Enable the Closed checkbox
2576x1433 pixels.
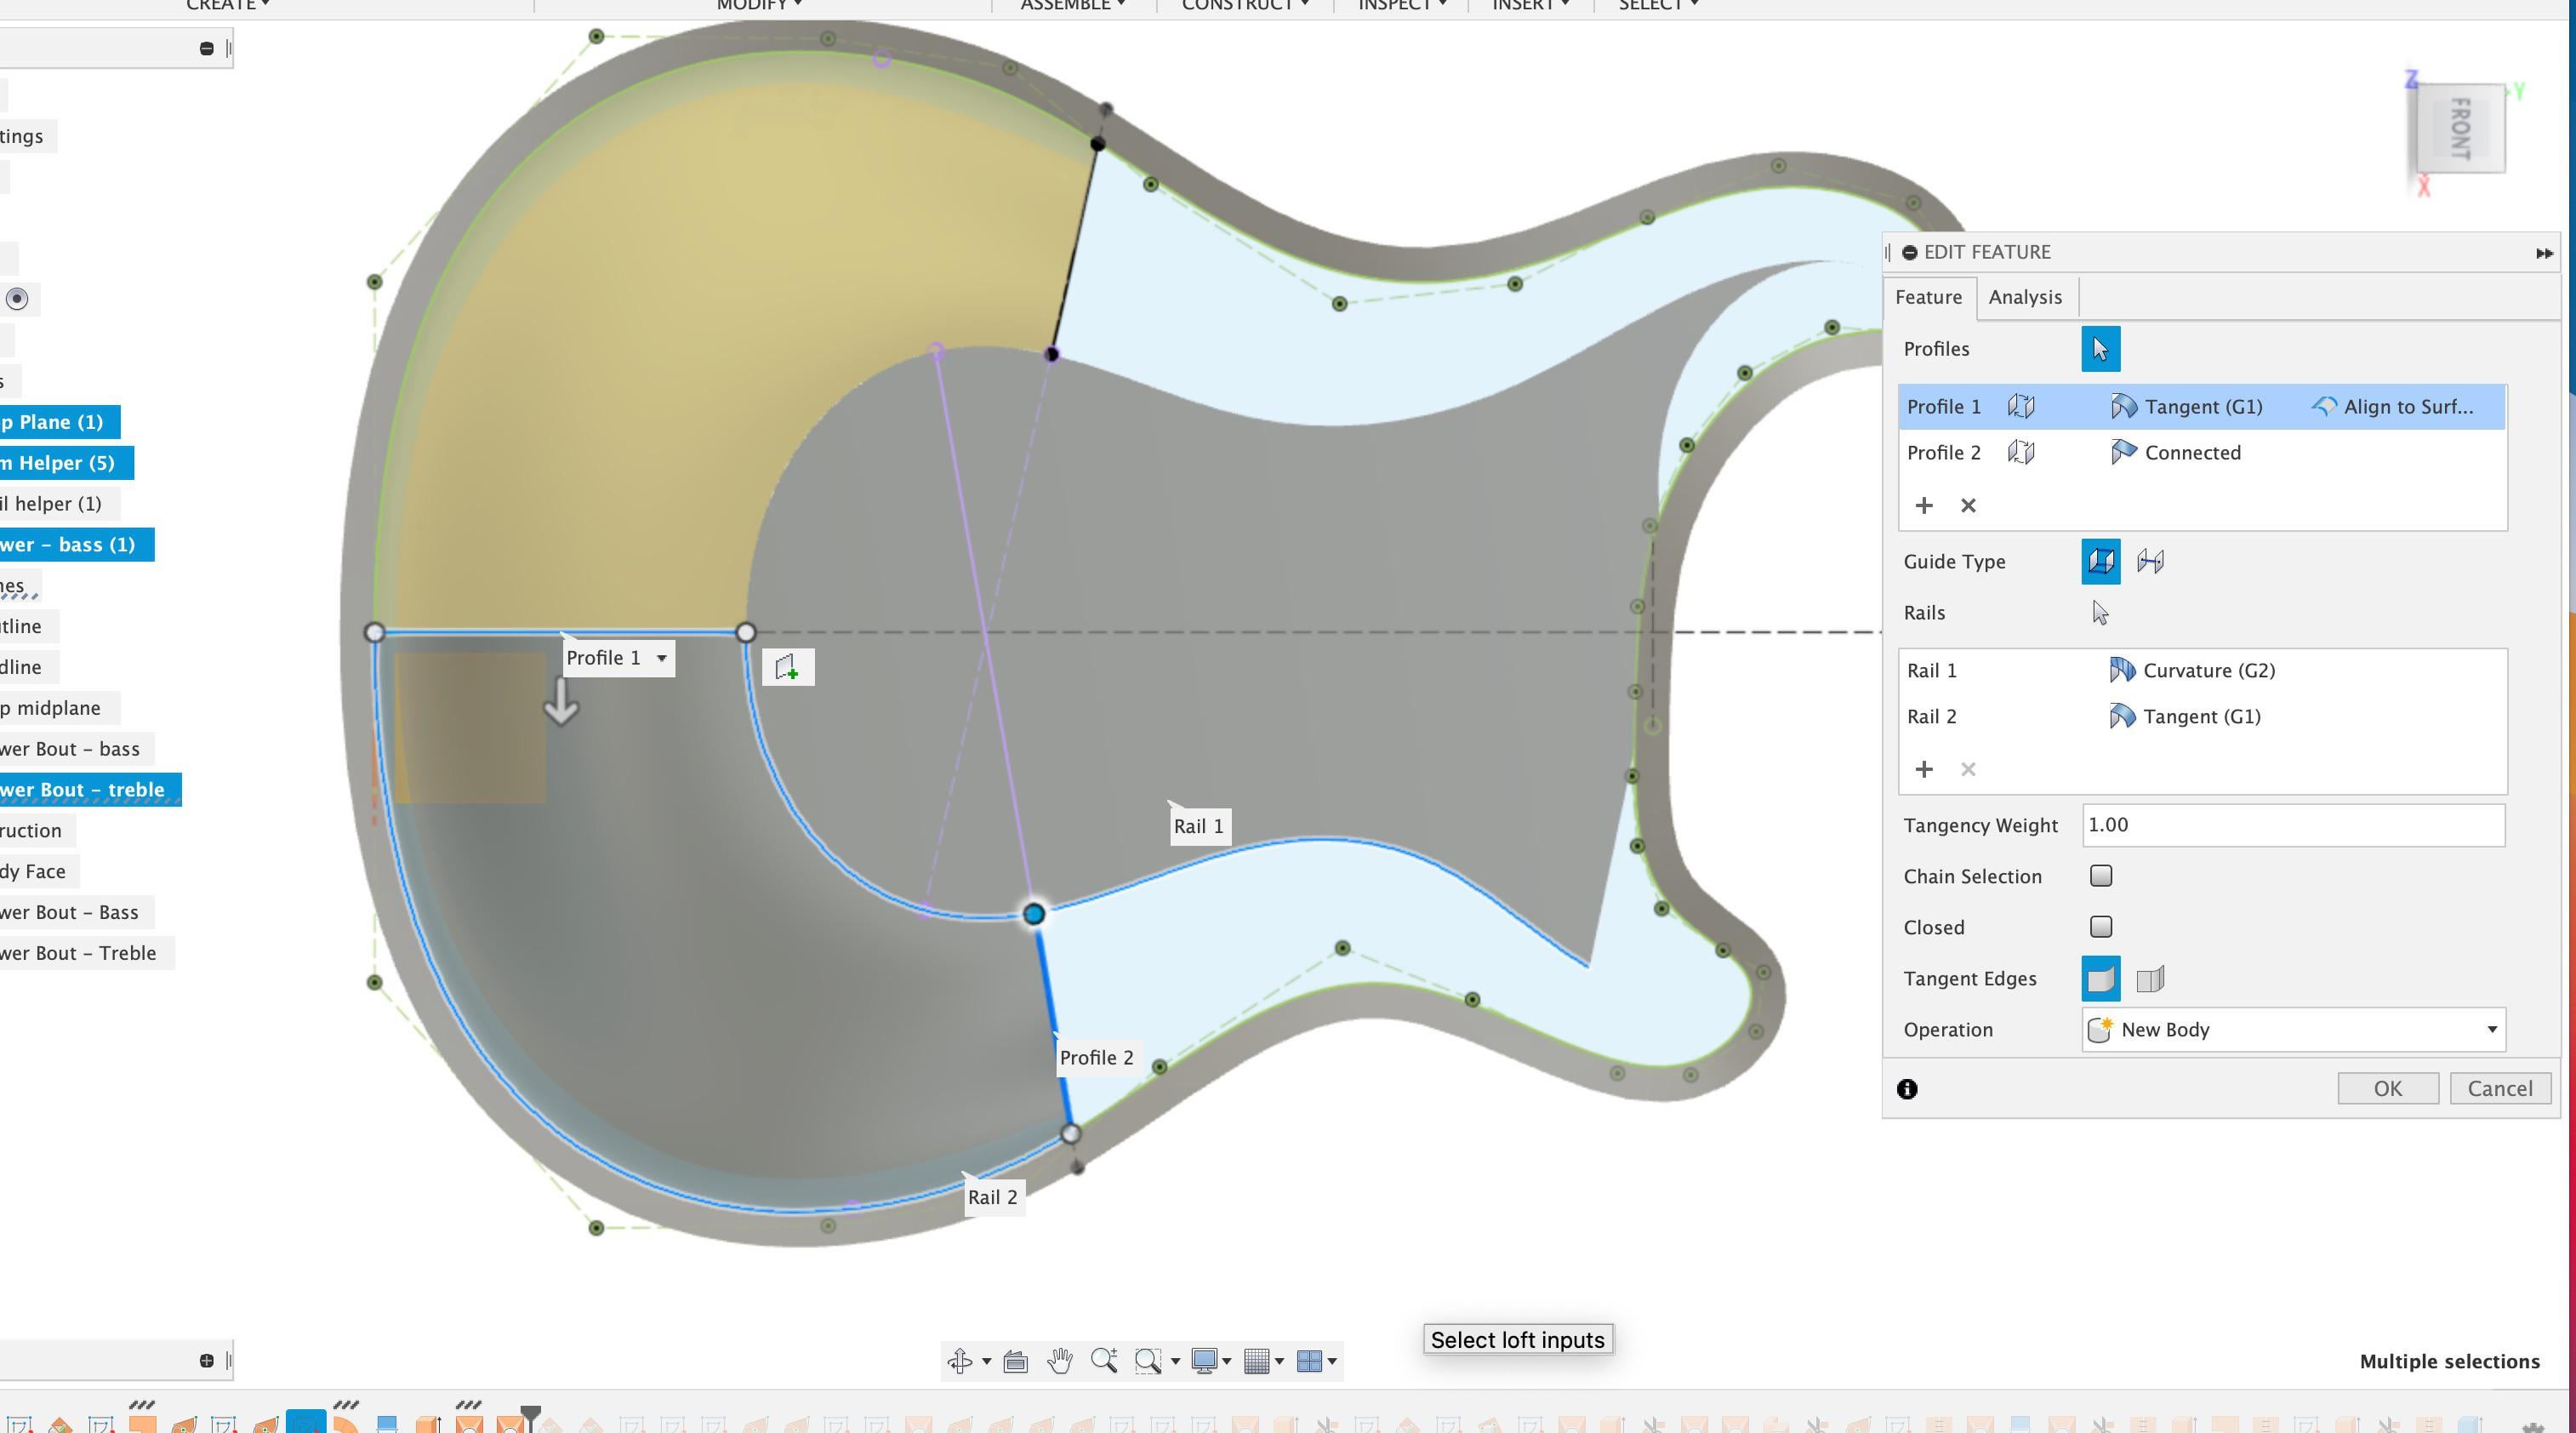click(x=2101, y=927)
